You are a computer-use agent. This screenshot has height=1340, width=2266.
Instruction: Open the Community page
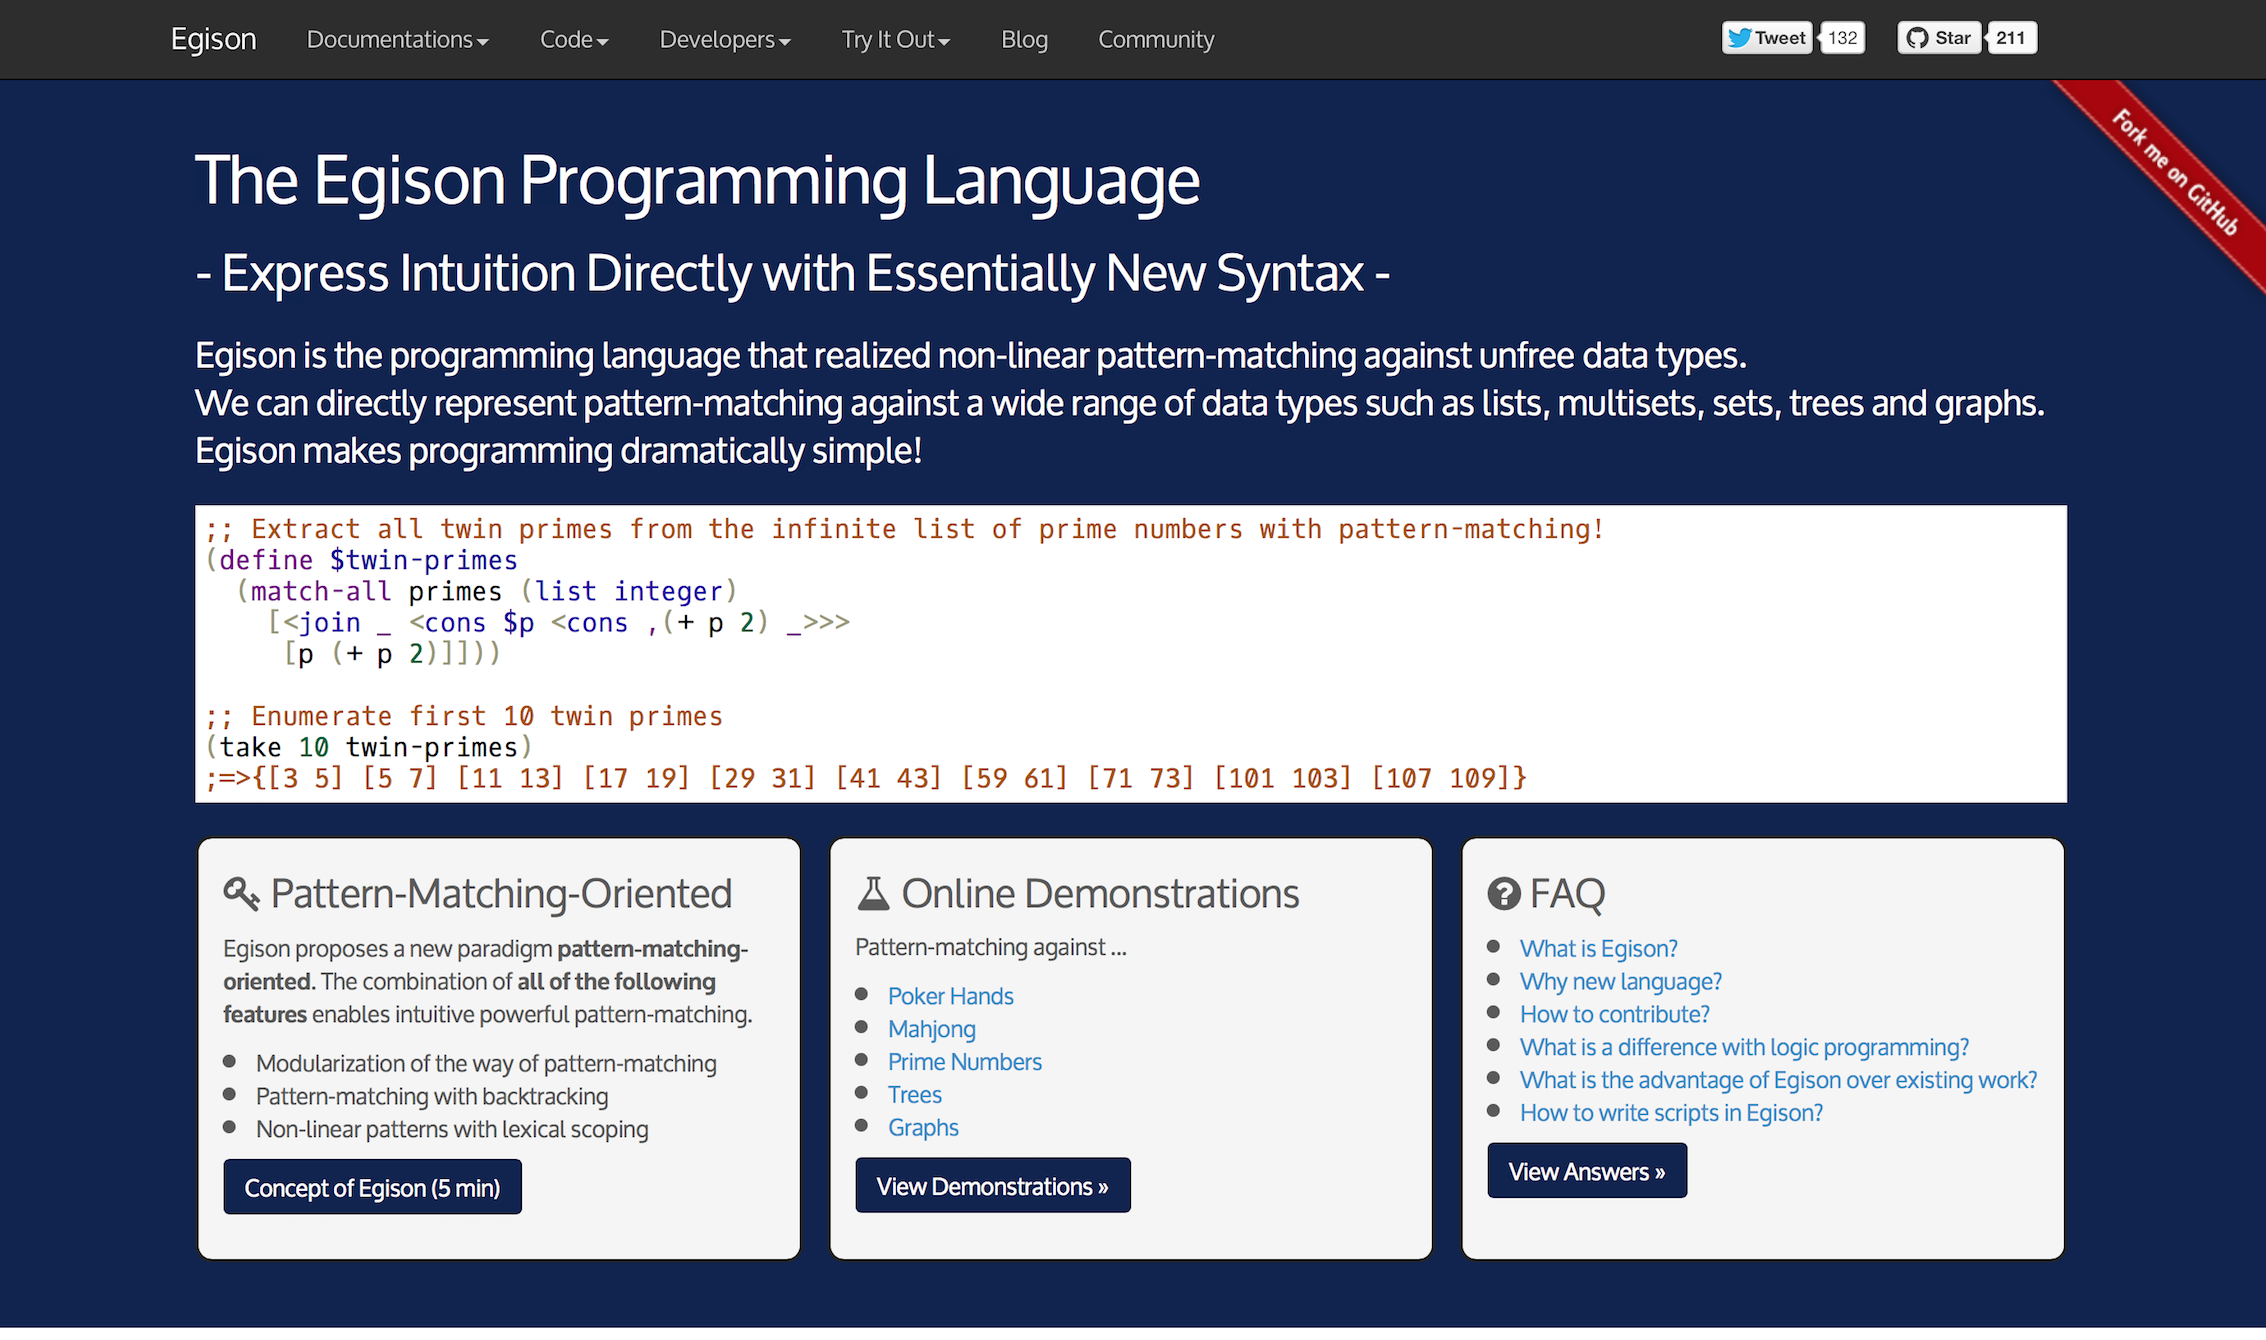(1156, 39)
